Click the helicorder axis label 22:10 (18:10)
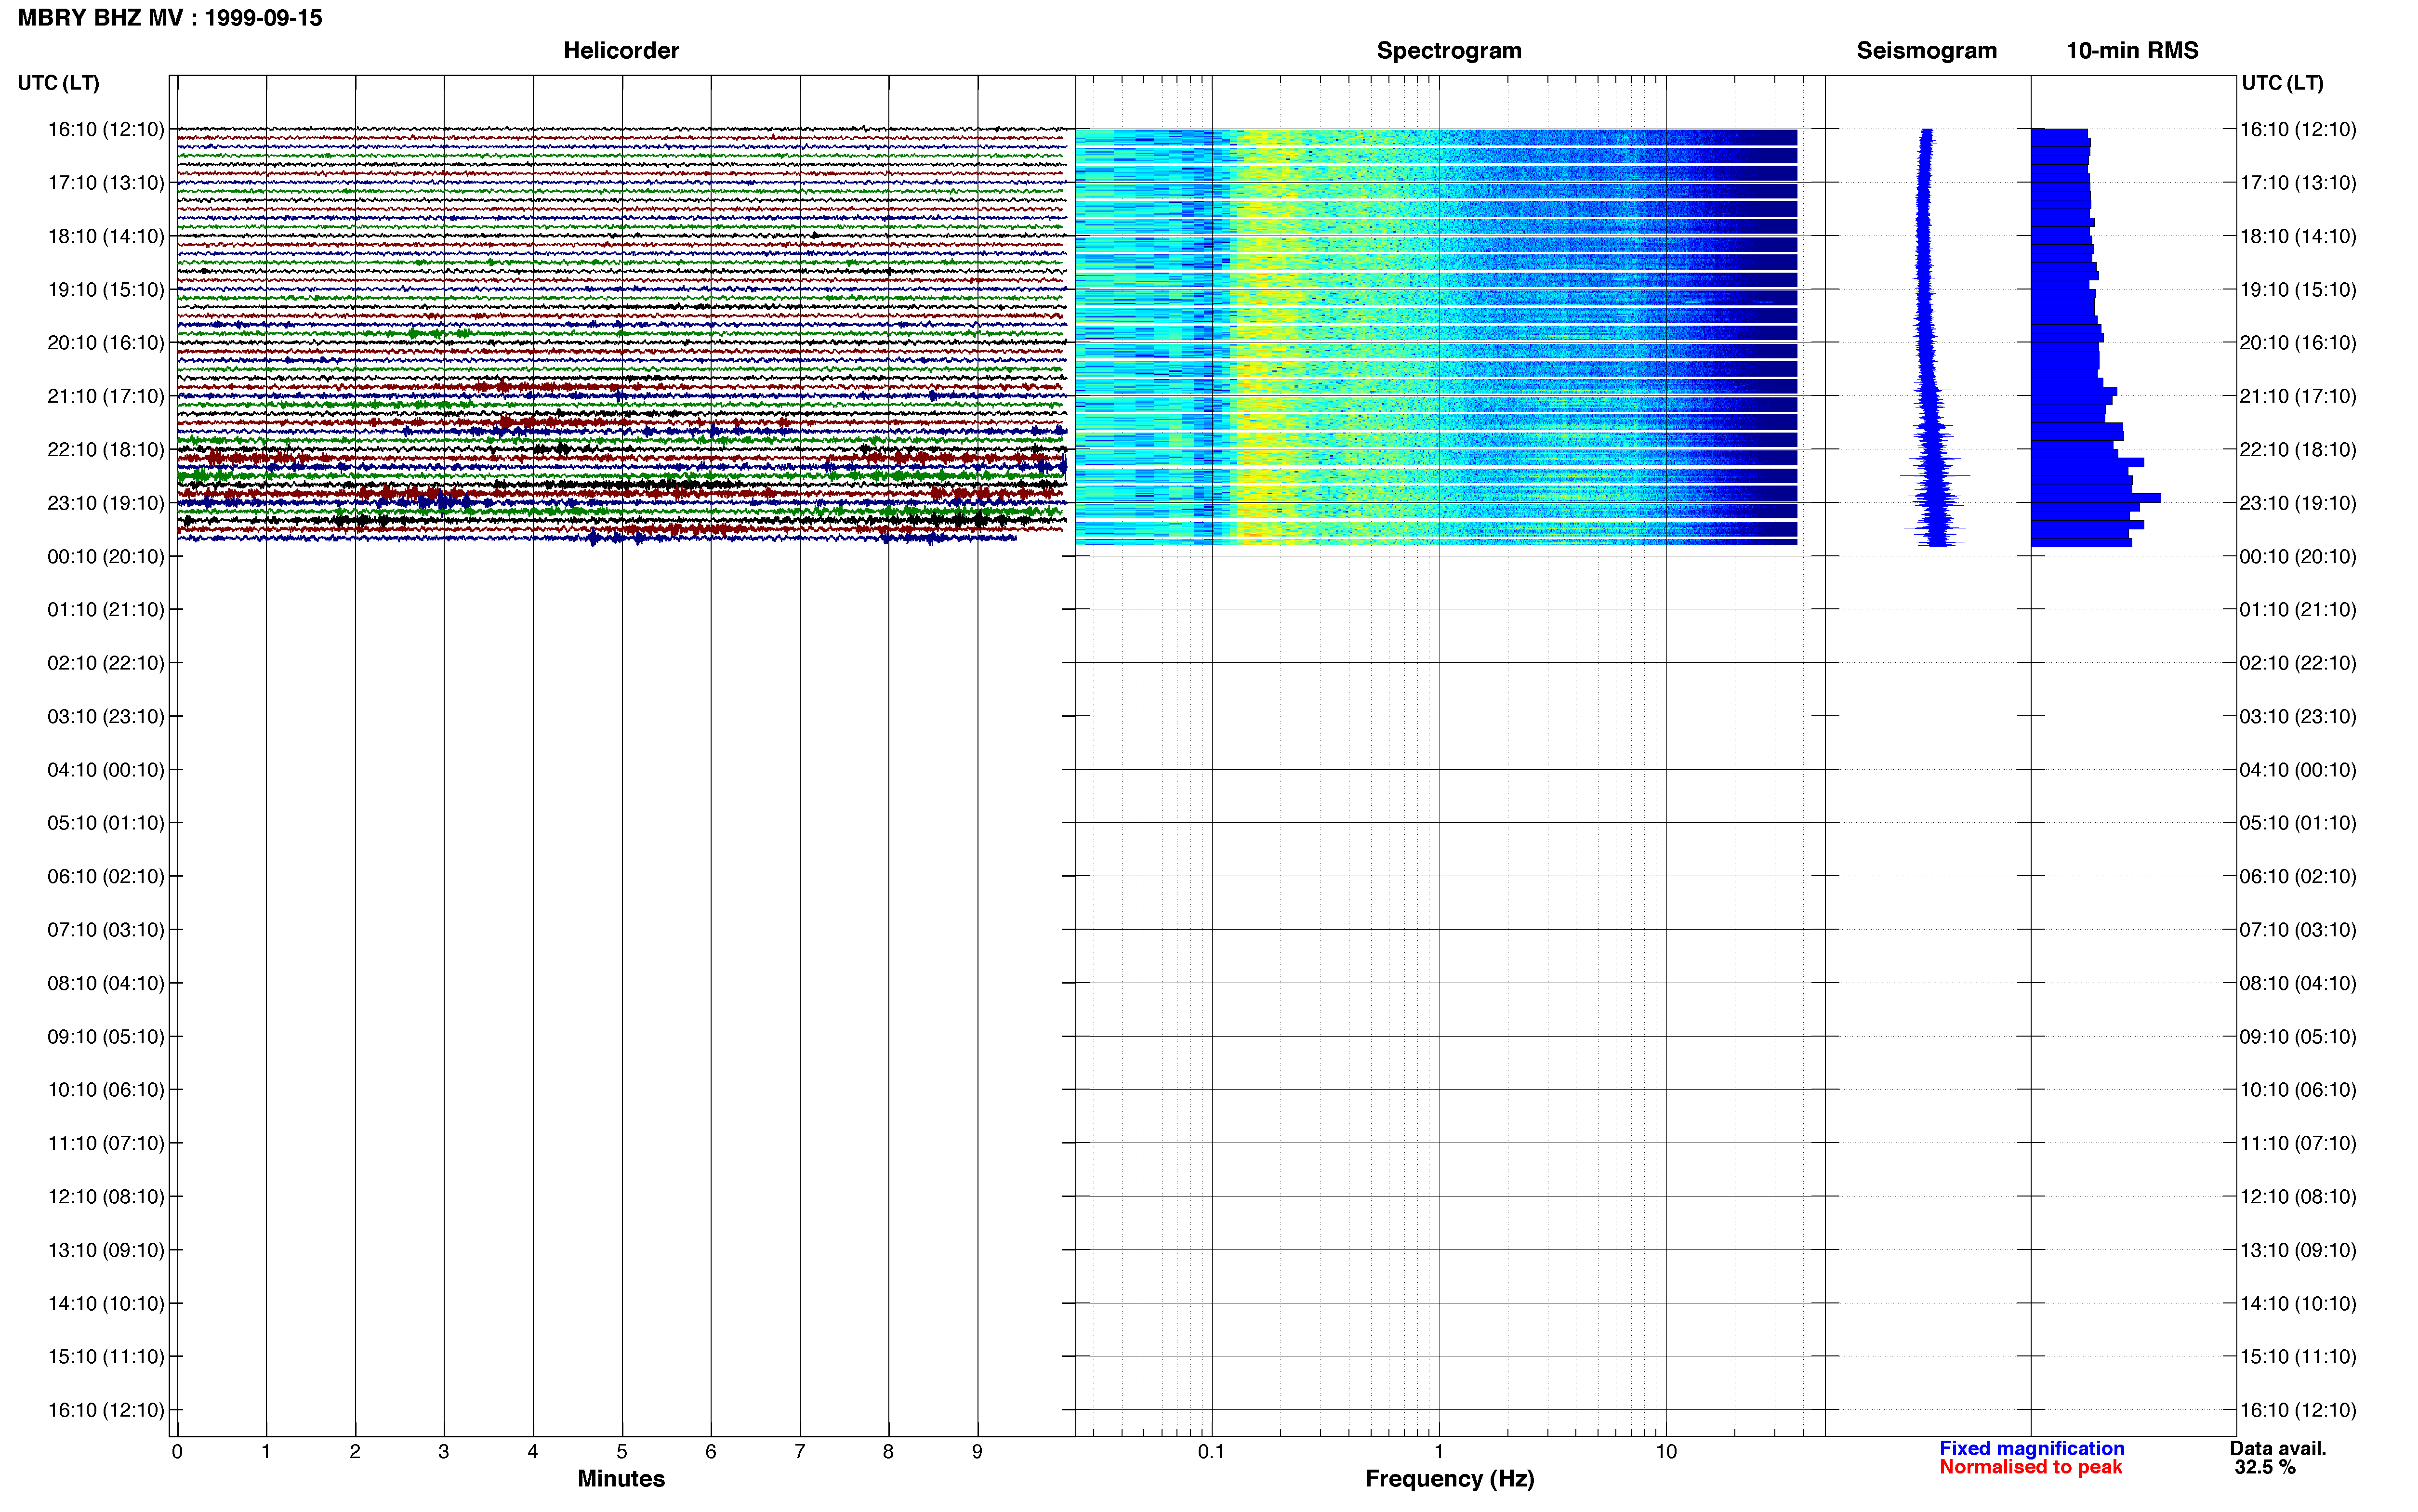The image size is (2418, 1512). (x=105, y=449)
